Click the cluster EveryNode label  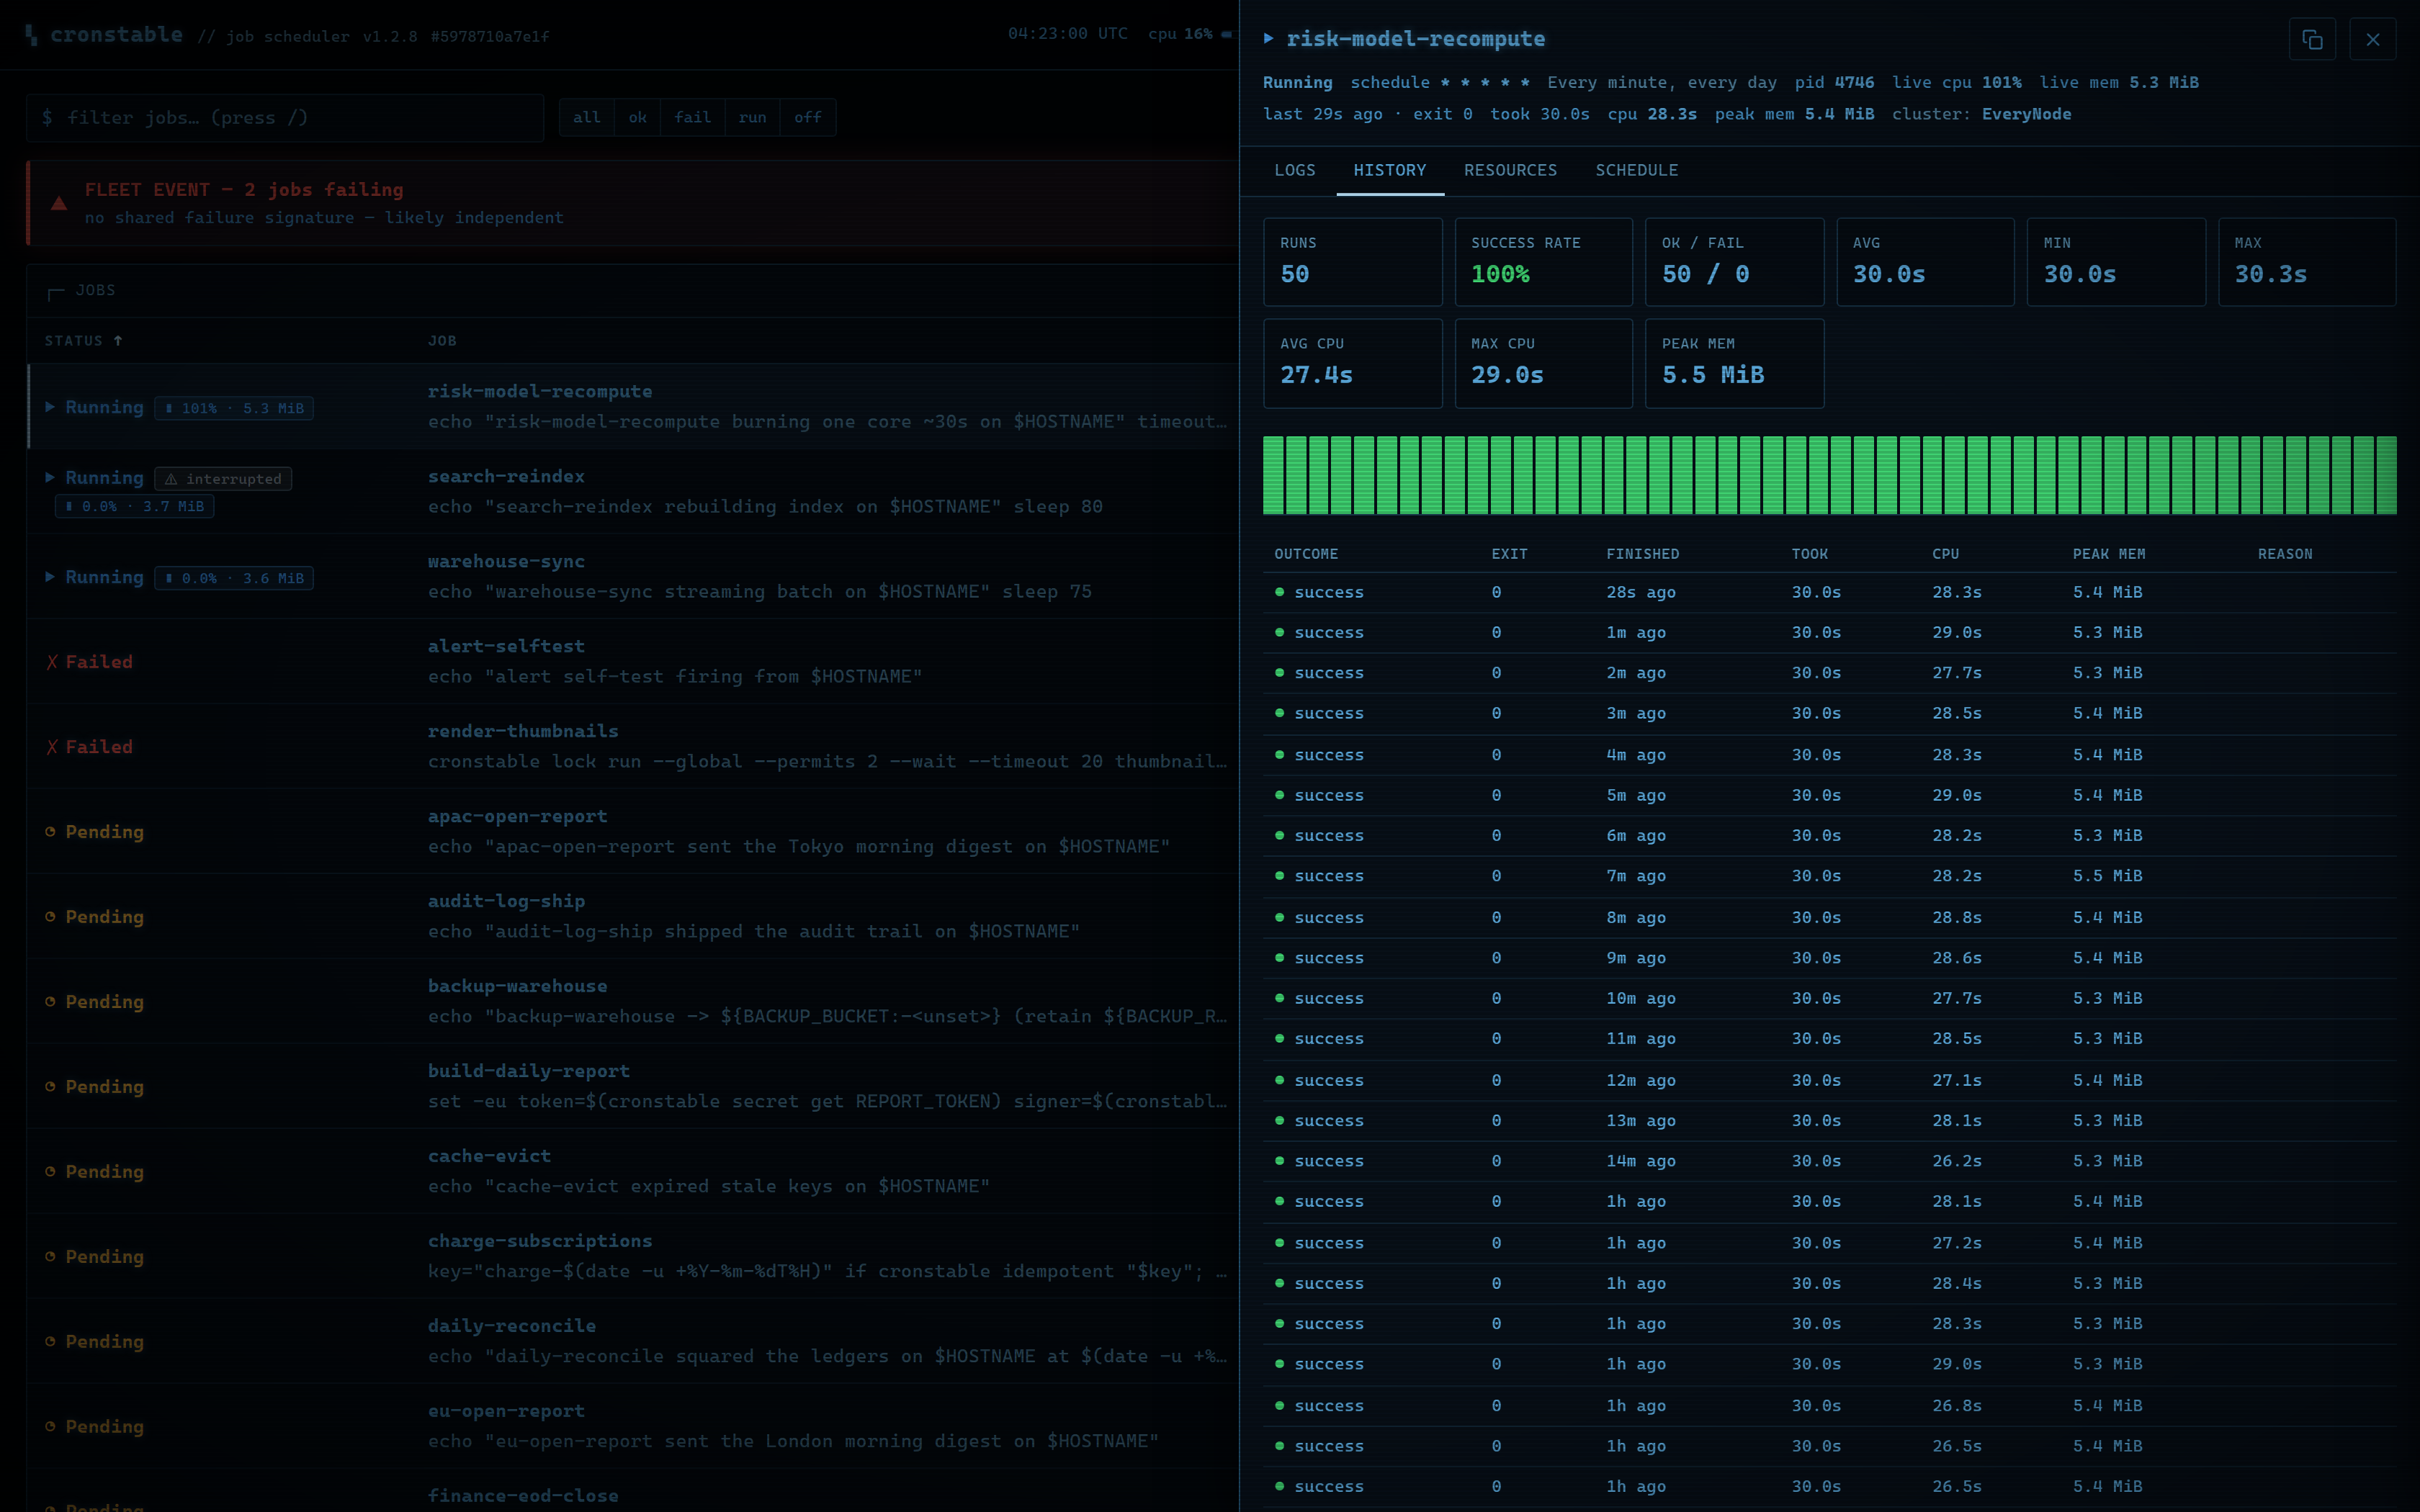(x=1981, y=114)
